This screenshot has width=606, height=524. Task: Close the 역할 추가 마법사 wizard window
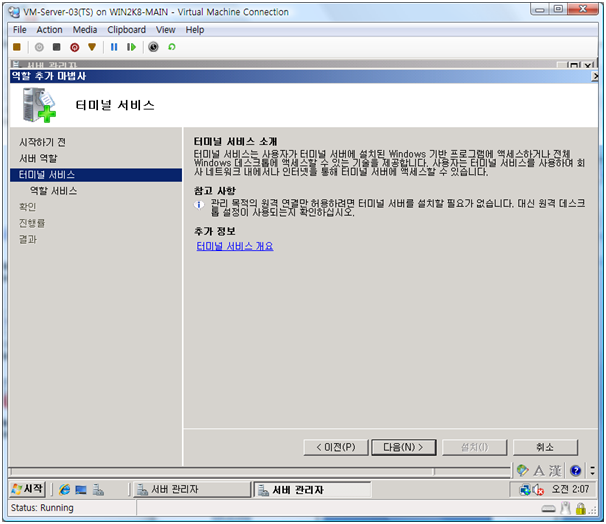(595, 77)
